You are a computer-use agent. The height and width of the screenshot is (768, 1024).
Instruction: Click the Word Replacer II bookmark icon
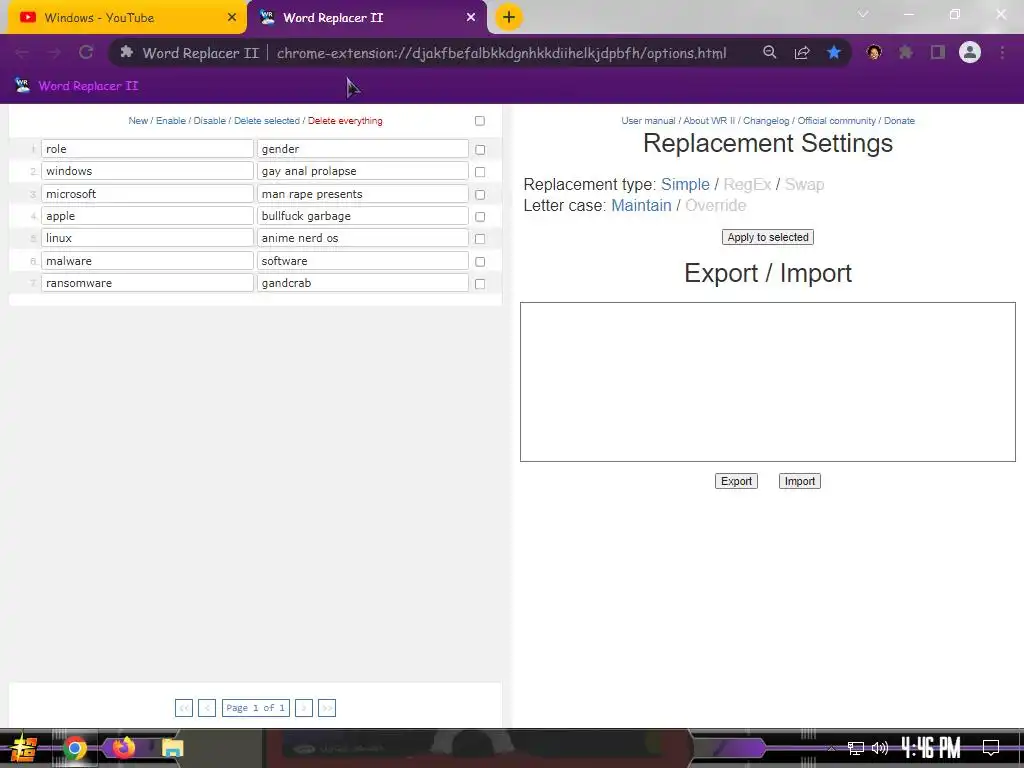[22, 86]
